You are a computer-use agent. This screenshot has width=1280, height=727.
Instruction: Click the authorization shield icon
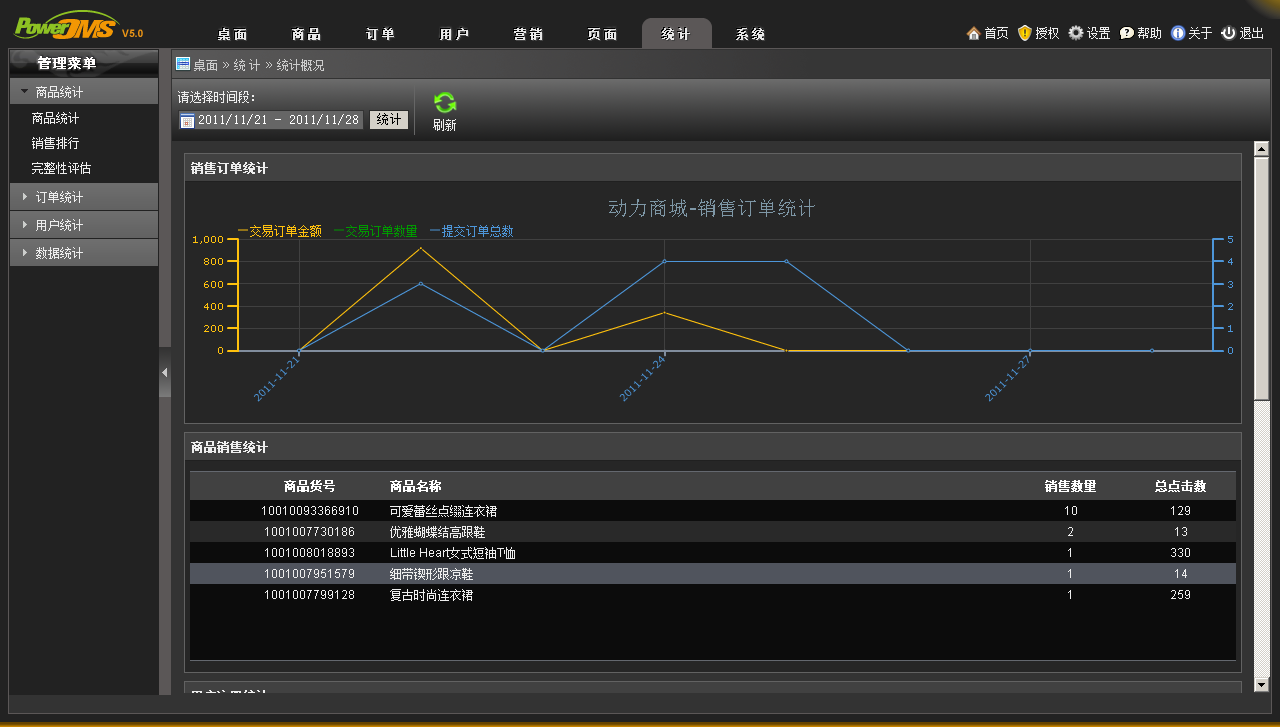[1025, 33]
